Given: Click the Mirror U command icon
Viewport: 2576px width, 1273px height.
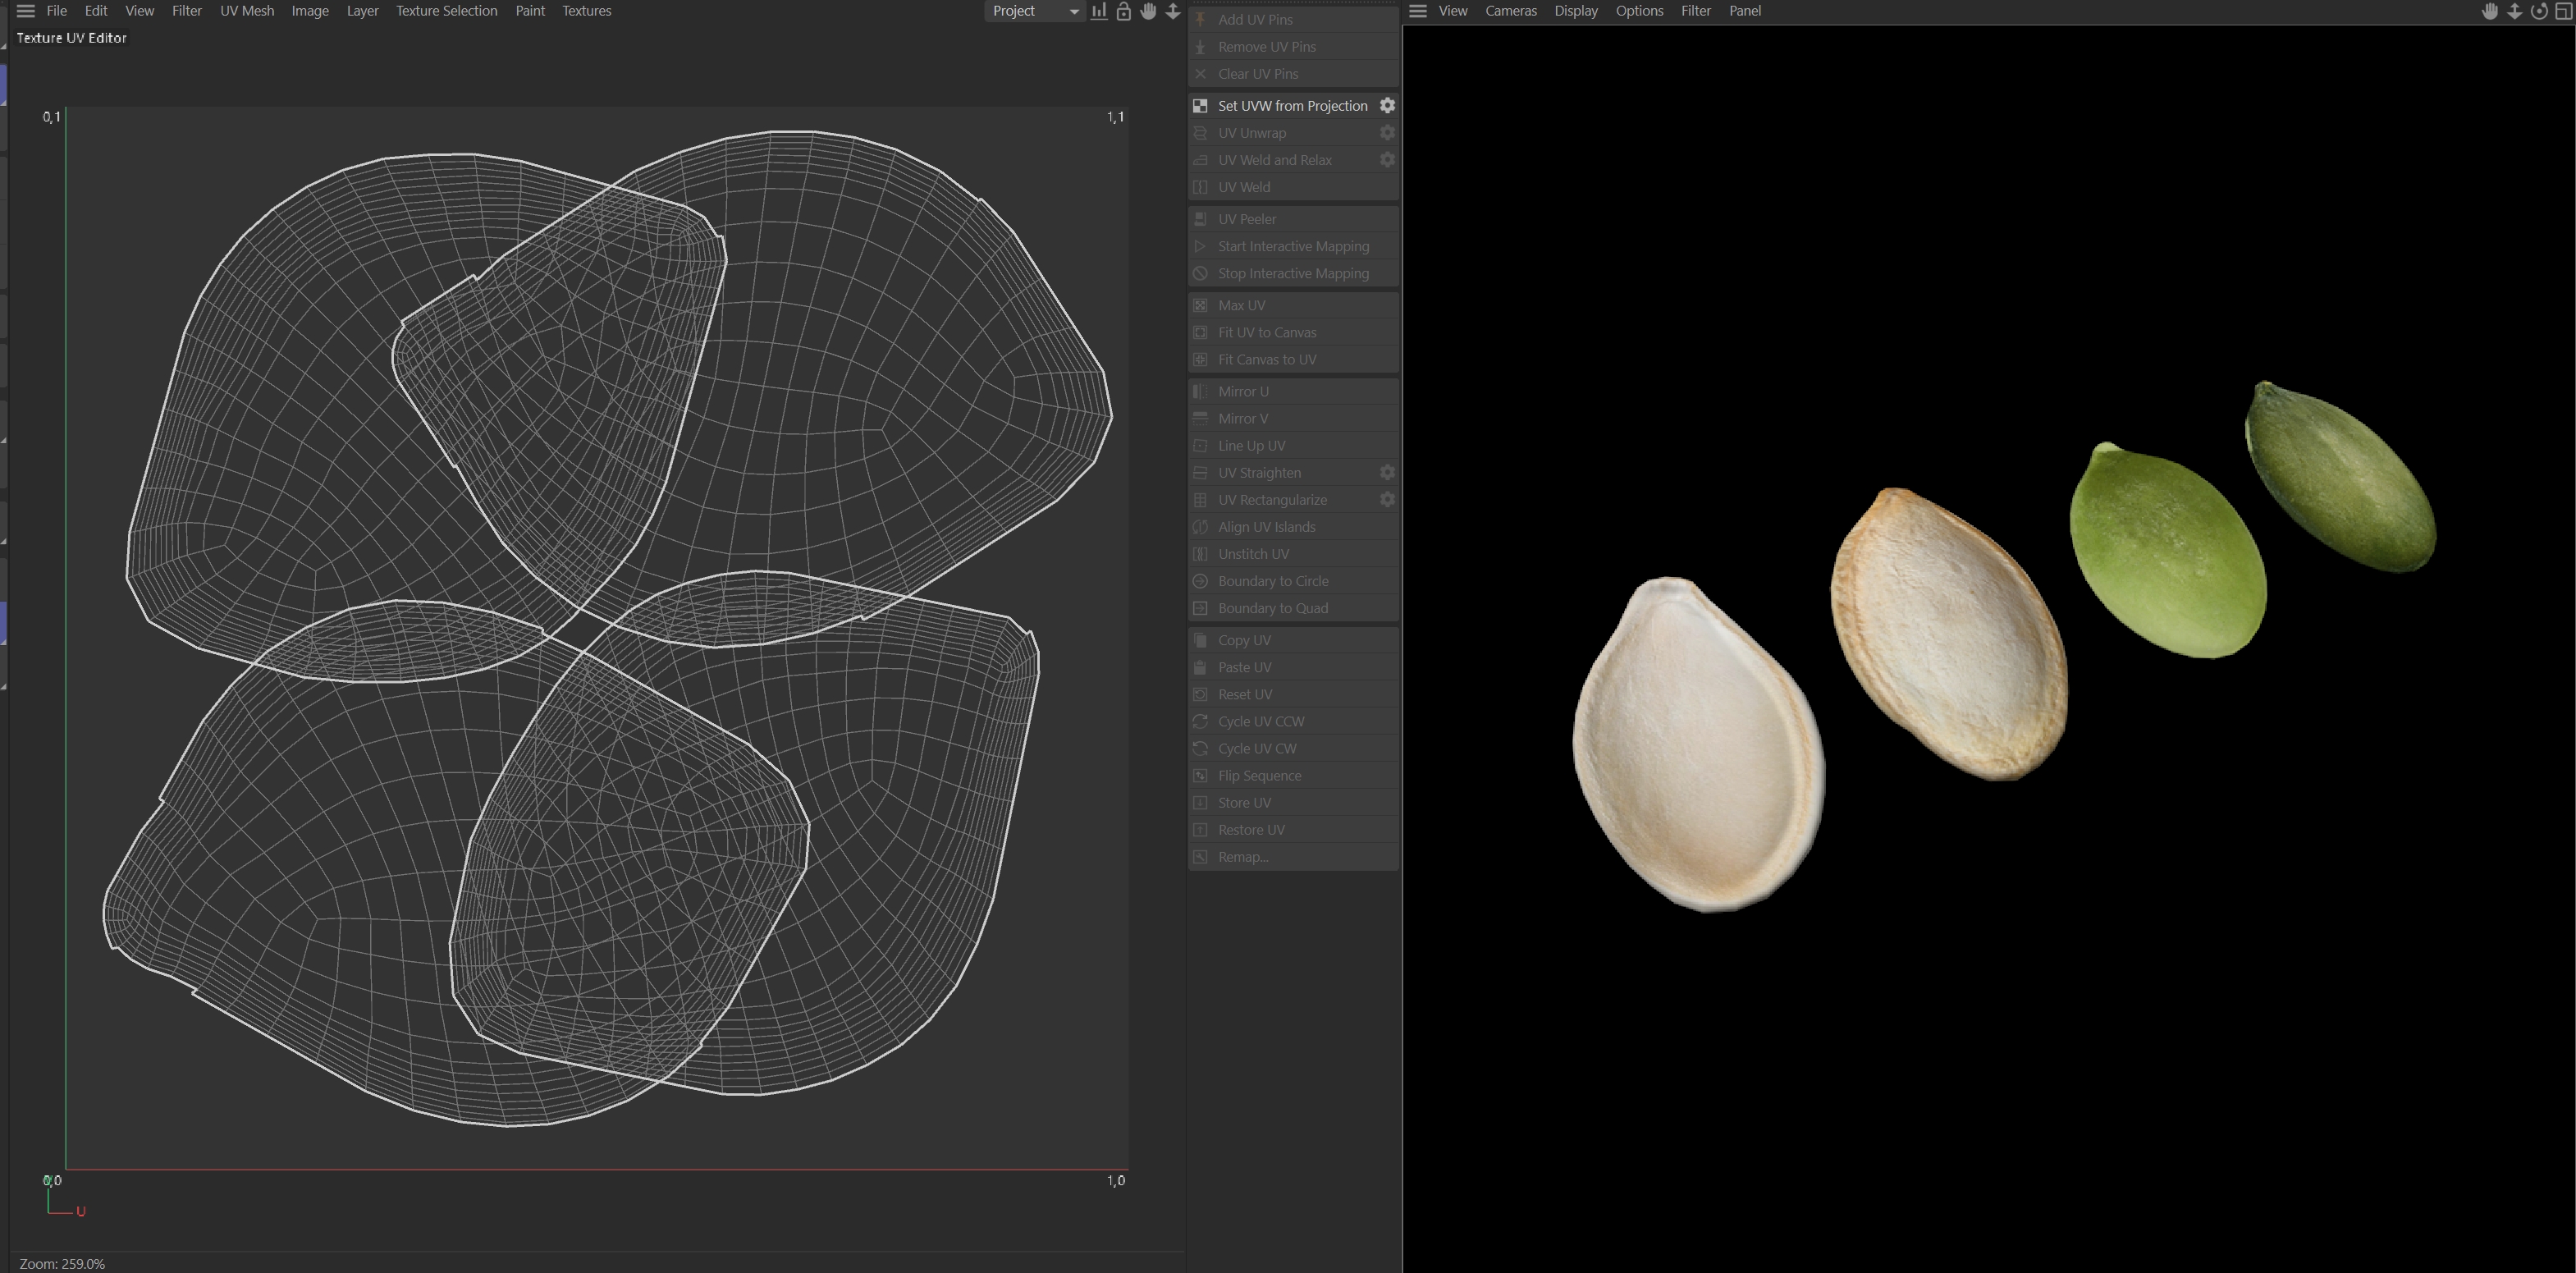Looking at the screenshot, I should pos(1200,391).
